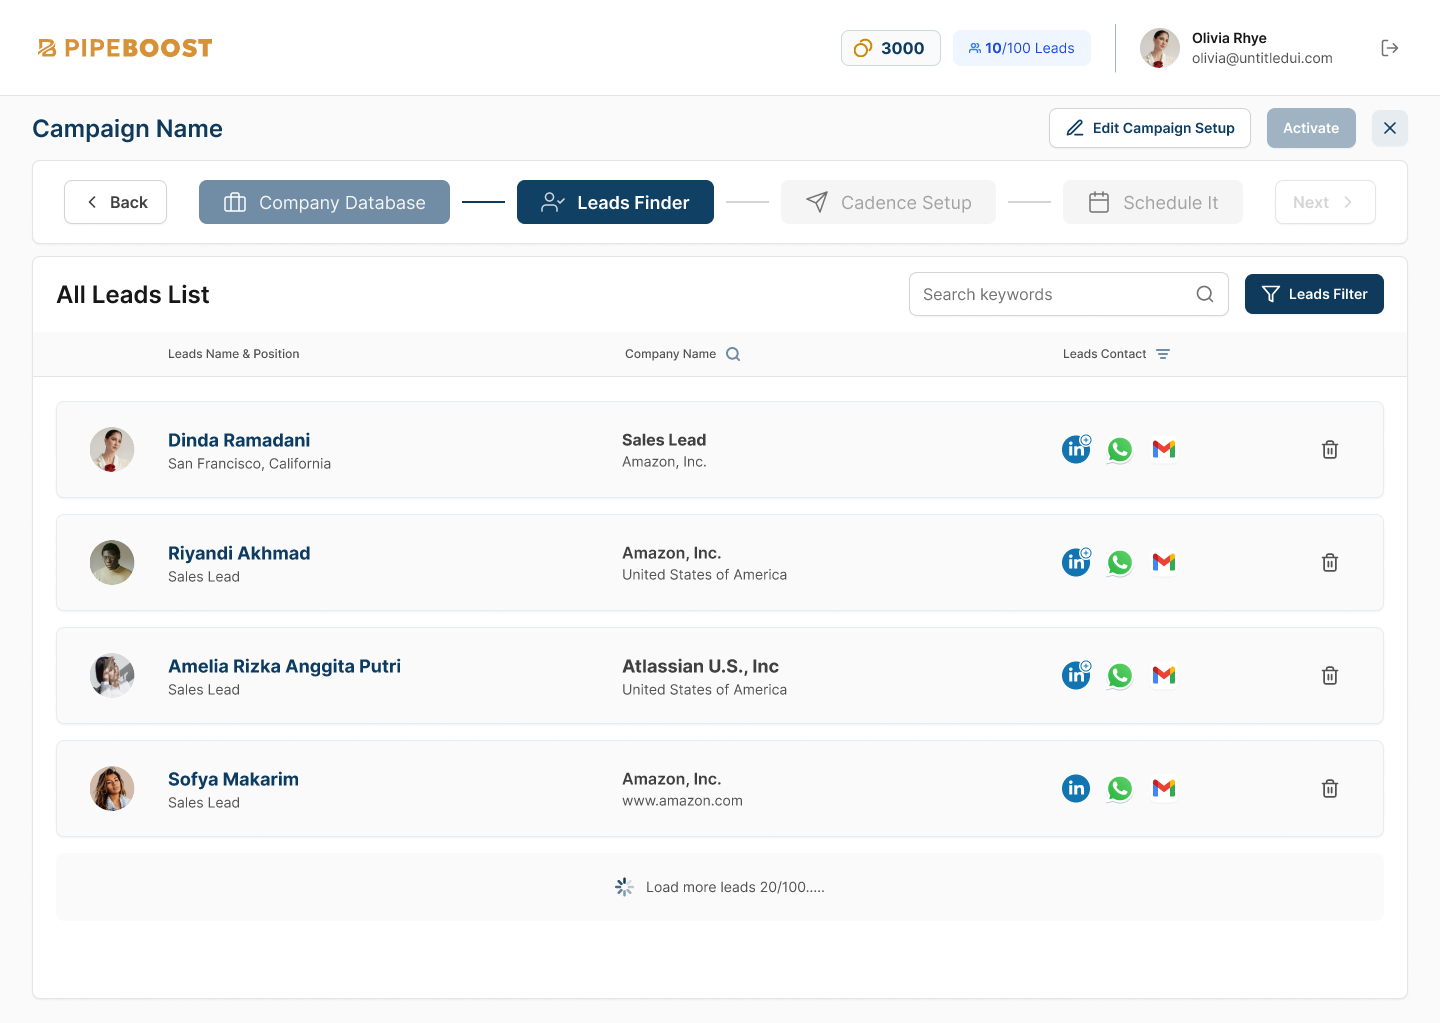
Task: Delete the Dinda Ramadani lead
Action: 1330,450
